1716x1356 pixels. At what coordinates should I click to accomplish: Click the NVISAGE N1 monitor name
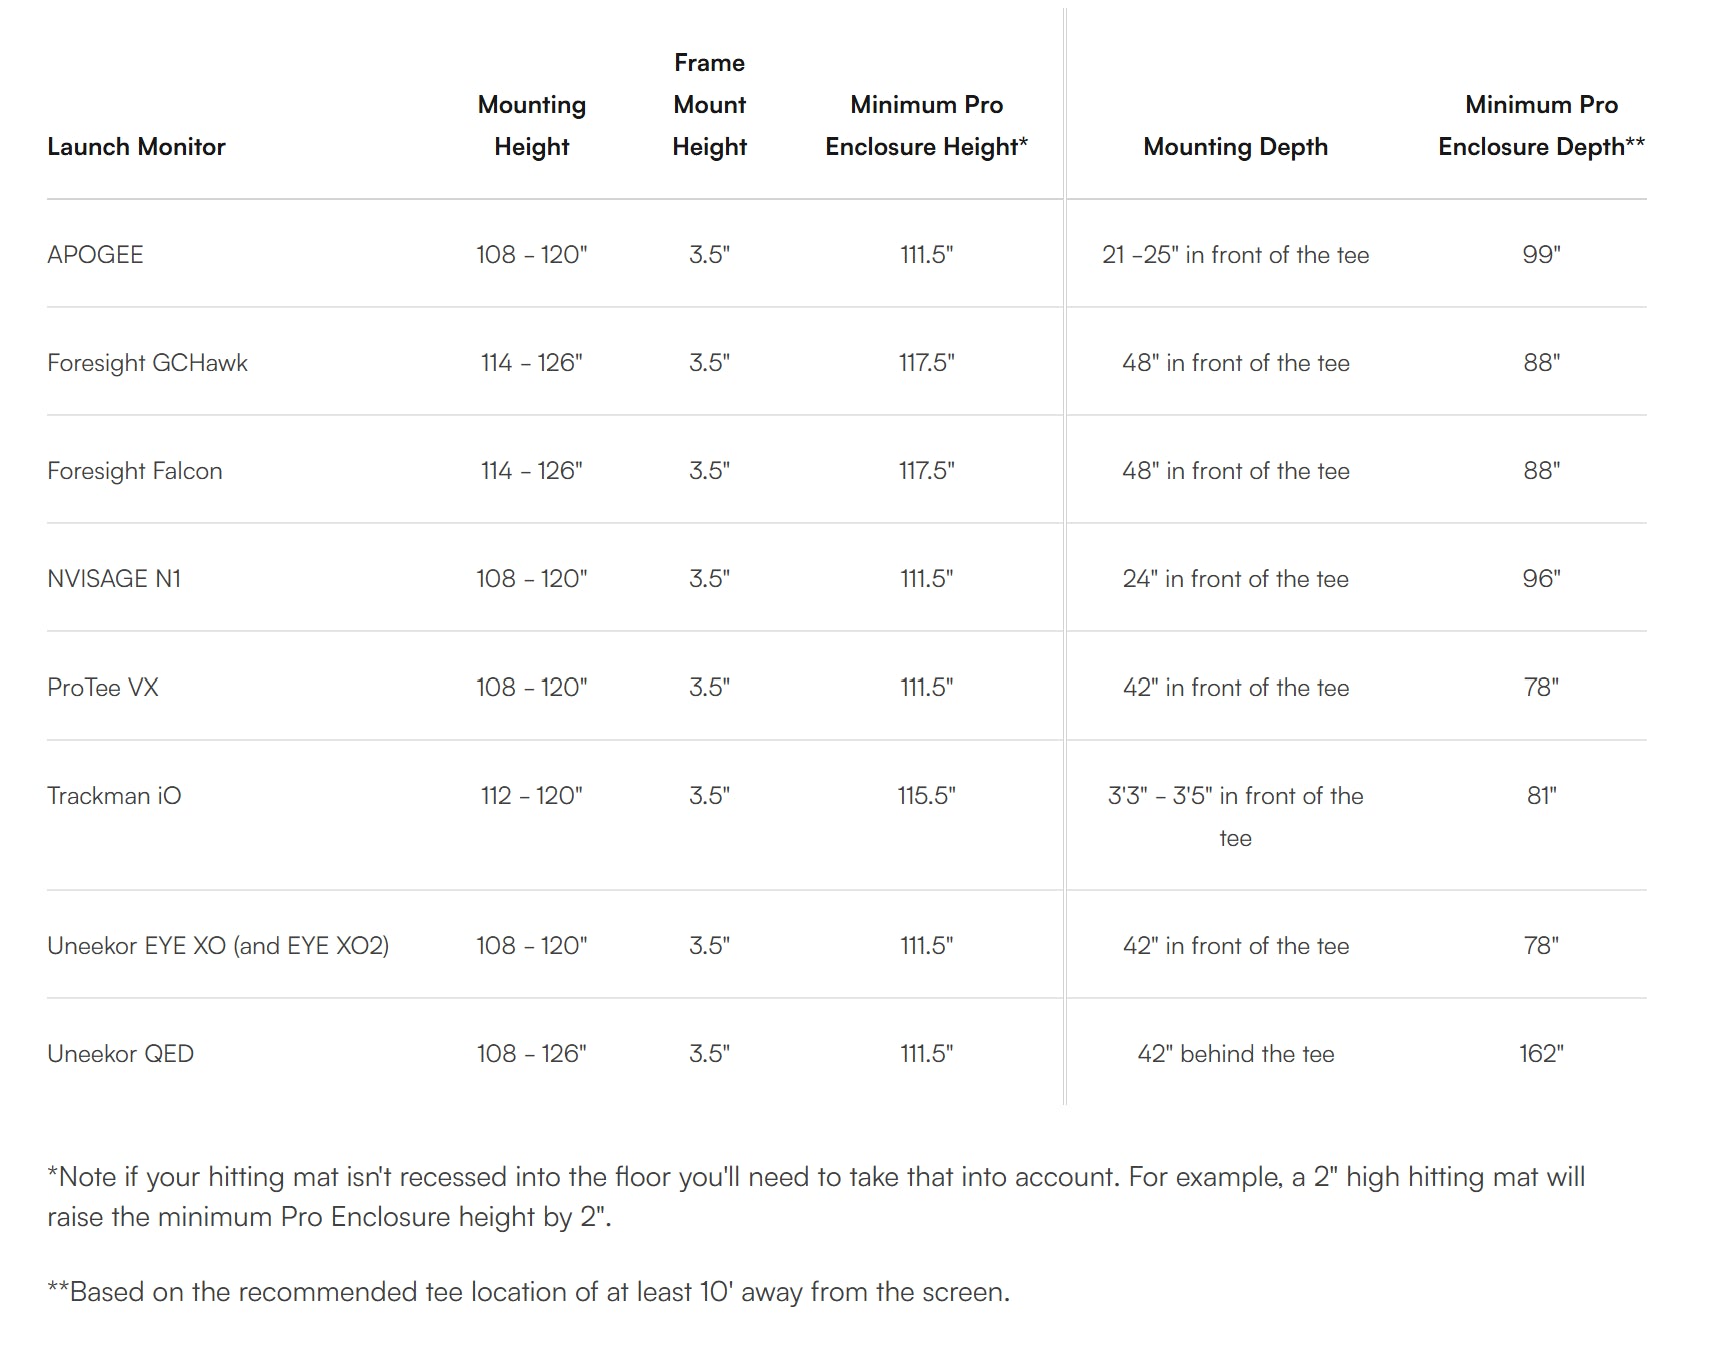tap(114, 579)
